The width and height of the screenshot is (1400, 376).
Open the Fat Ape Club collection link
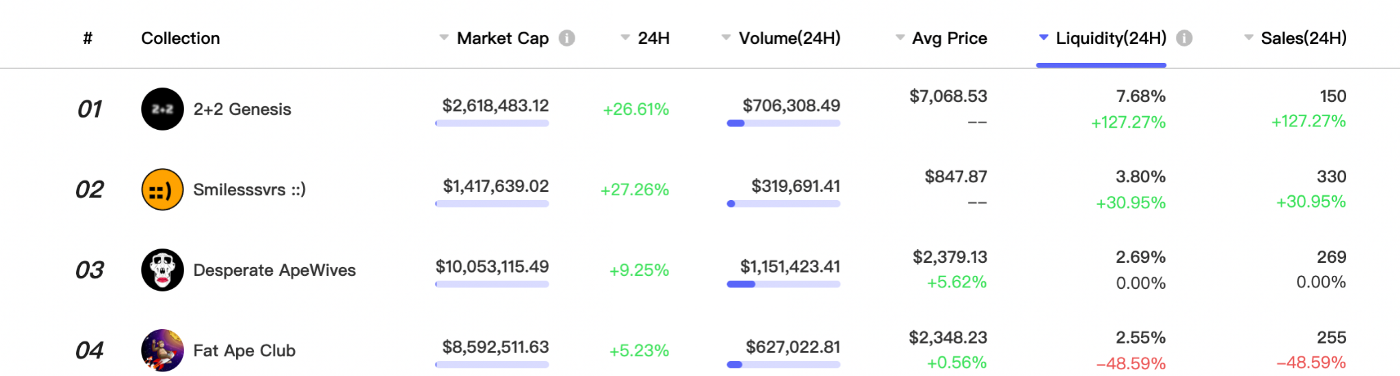coord(245,350)
